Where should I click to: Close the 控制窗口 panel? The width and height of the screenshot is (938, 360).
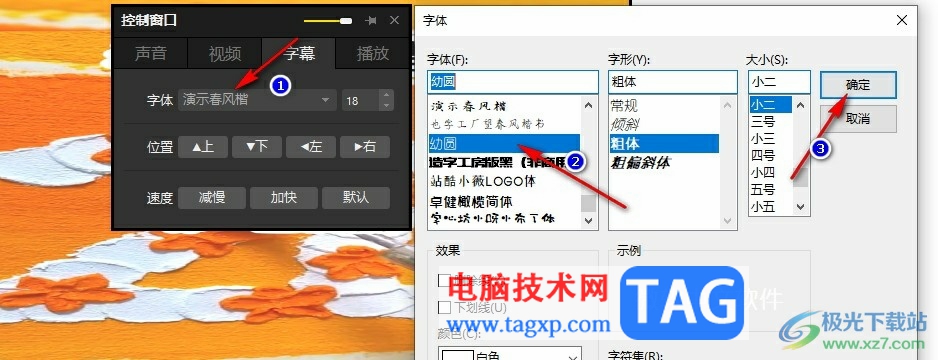[394, 20]
